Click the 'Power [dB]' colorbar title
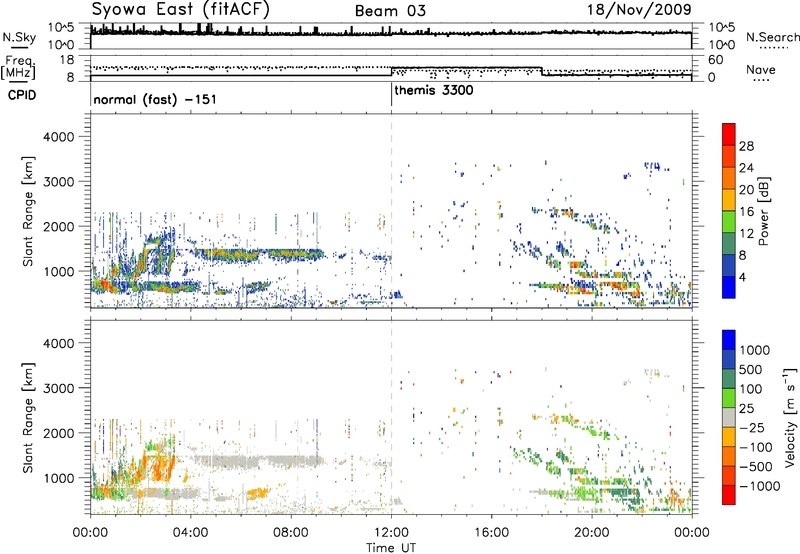Screen dimensions: 800x554 pyautogui.click(x=764, y=211)
